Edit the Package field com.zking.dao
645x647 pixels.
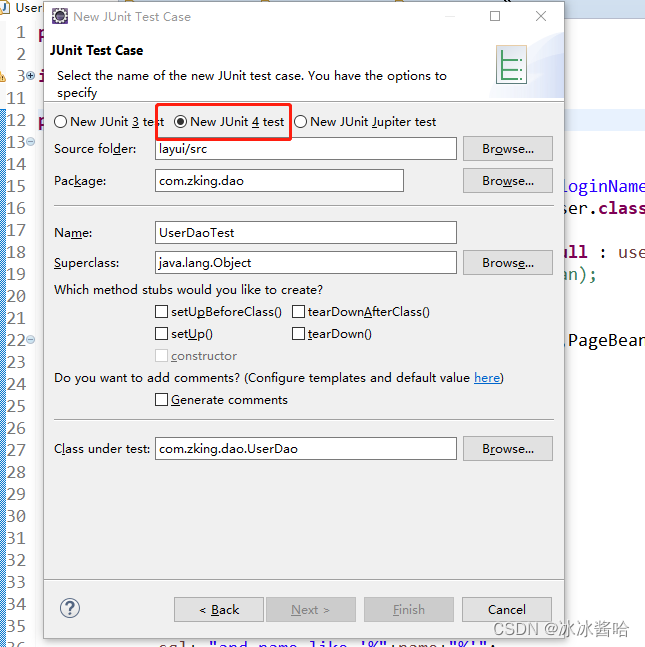click(279, 181)
